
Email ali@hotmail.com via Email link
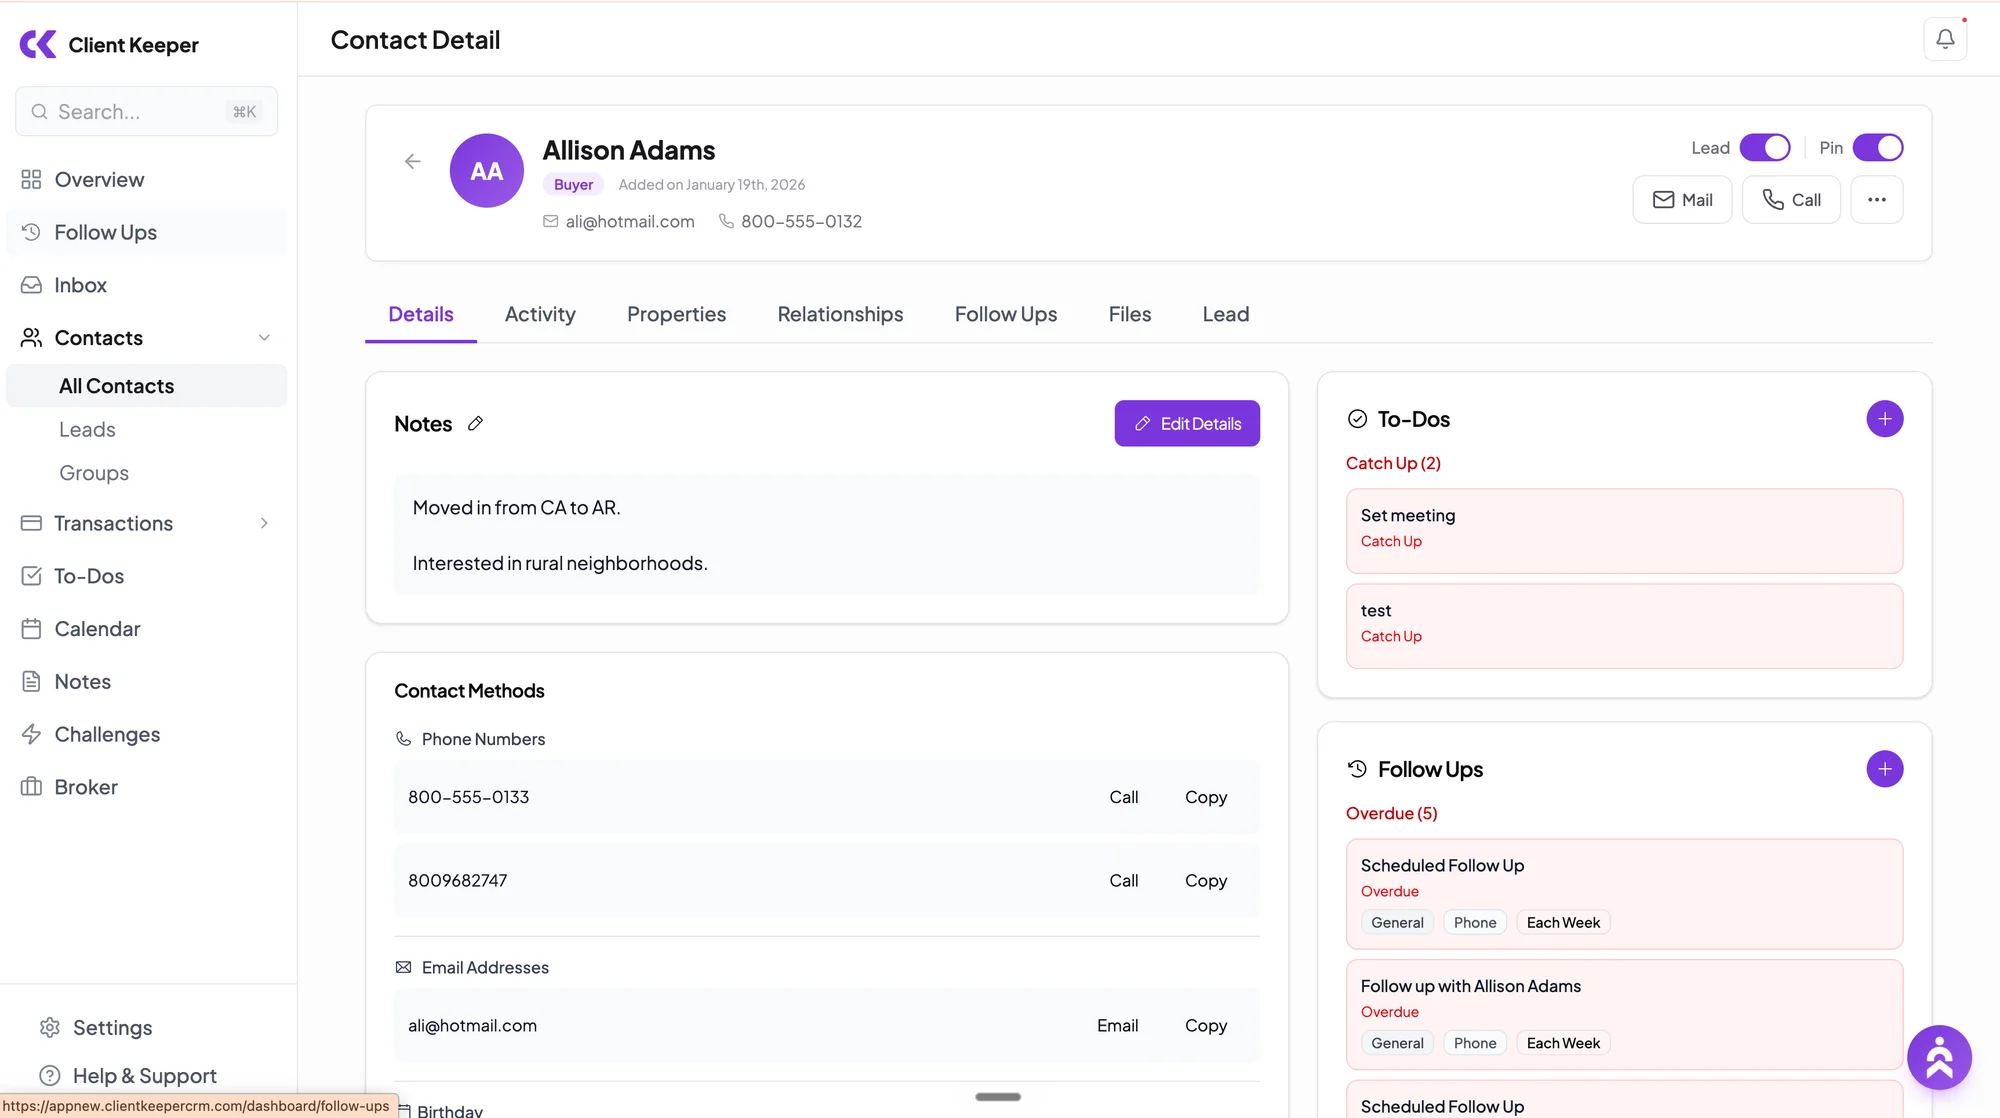[x=1117, y=1025]
